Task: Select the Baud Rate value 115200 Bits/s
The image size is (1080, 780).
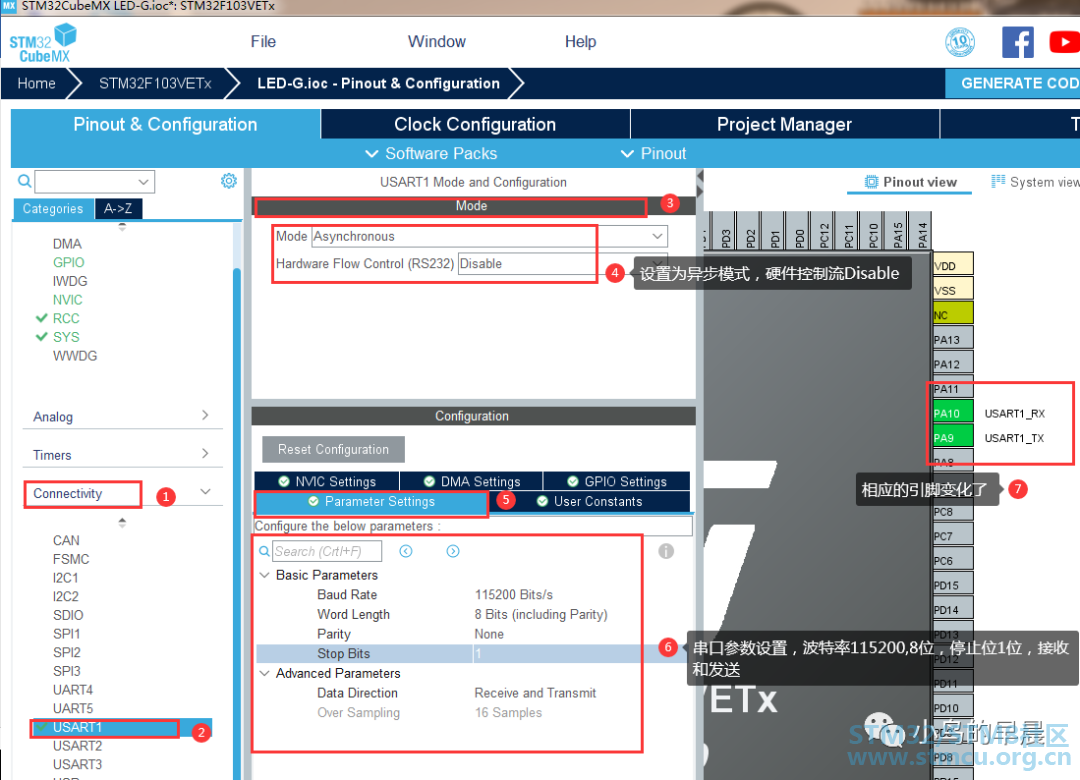Action: pyautogui.click(x=513, y=594)
